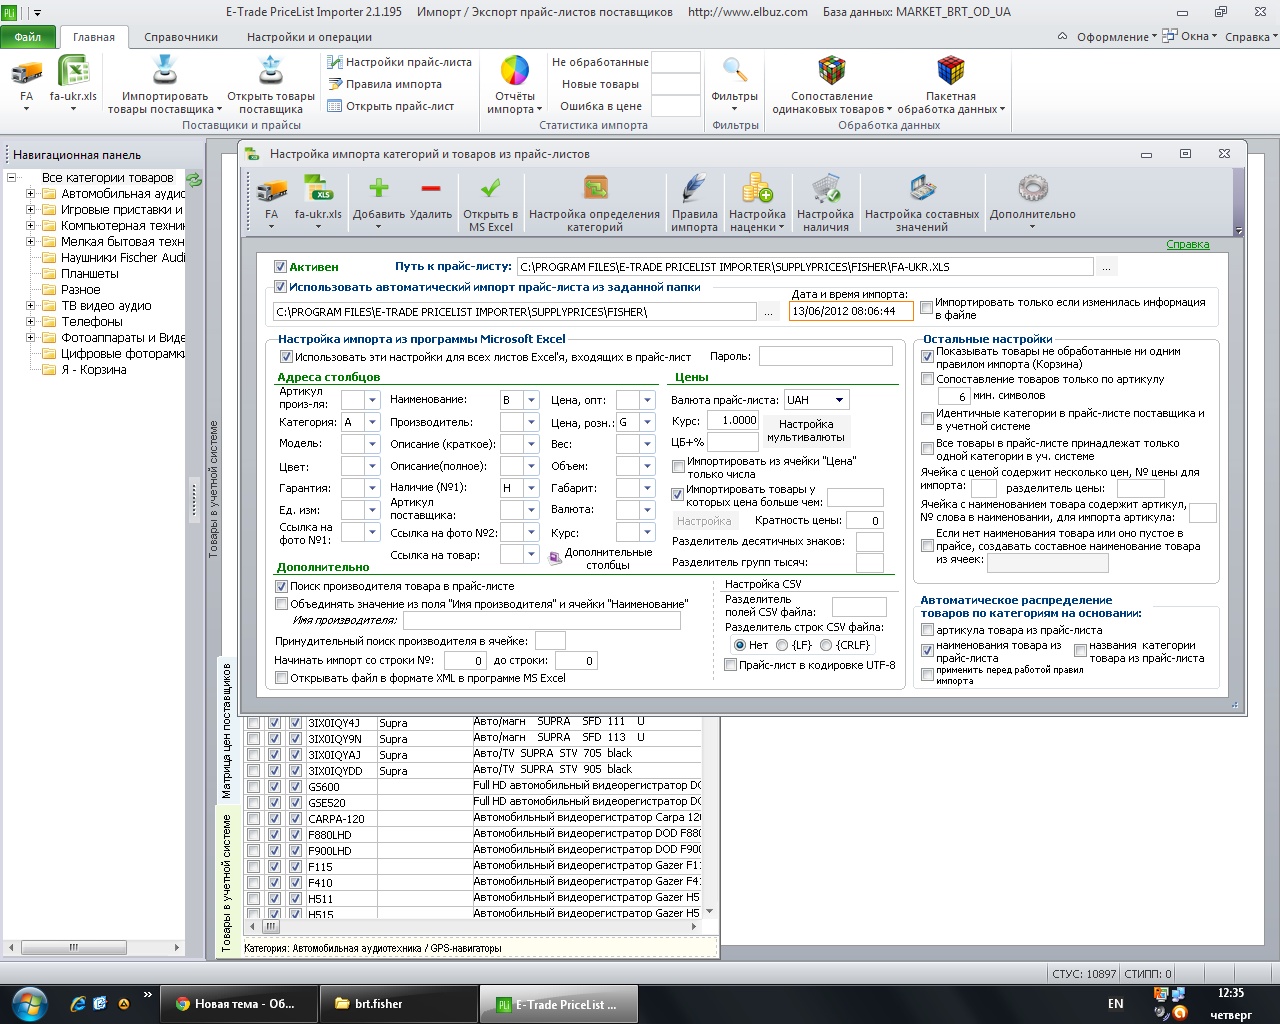This screenshot has width=1280, height=1024.
Task: Open the Справка link in dialog
Action: pyautogui.click(x=1188, y=245)
